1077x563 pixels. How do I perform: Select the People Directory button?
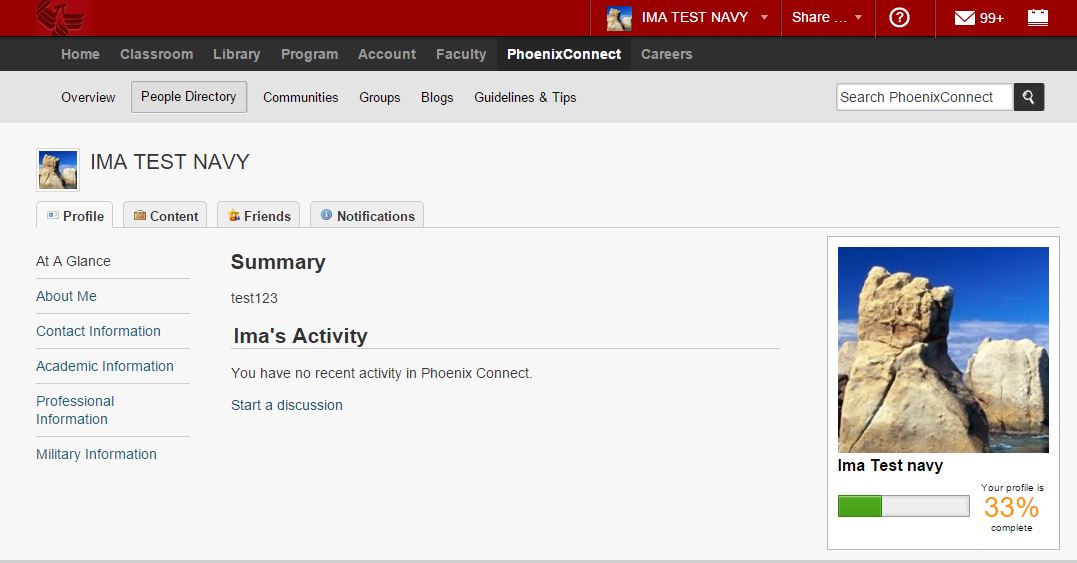pos(189,97)
